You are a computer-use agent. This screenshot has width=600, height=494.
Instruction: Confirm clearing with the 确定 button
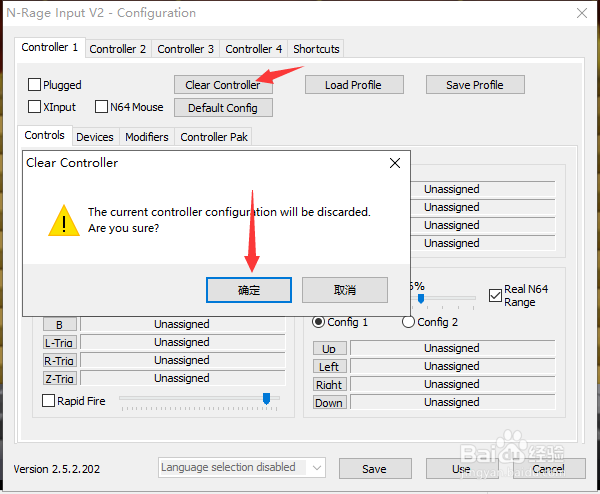point(249,290)
